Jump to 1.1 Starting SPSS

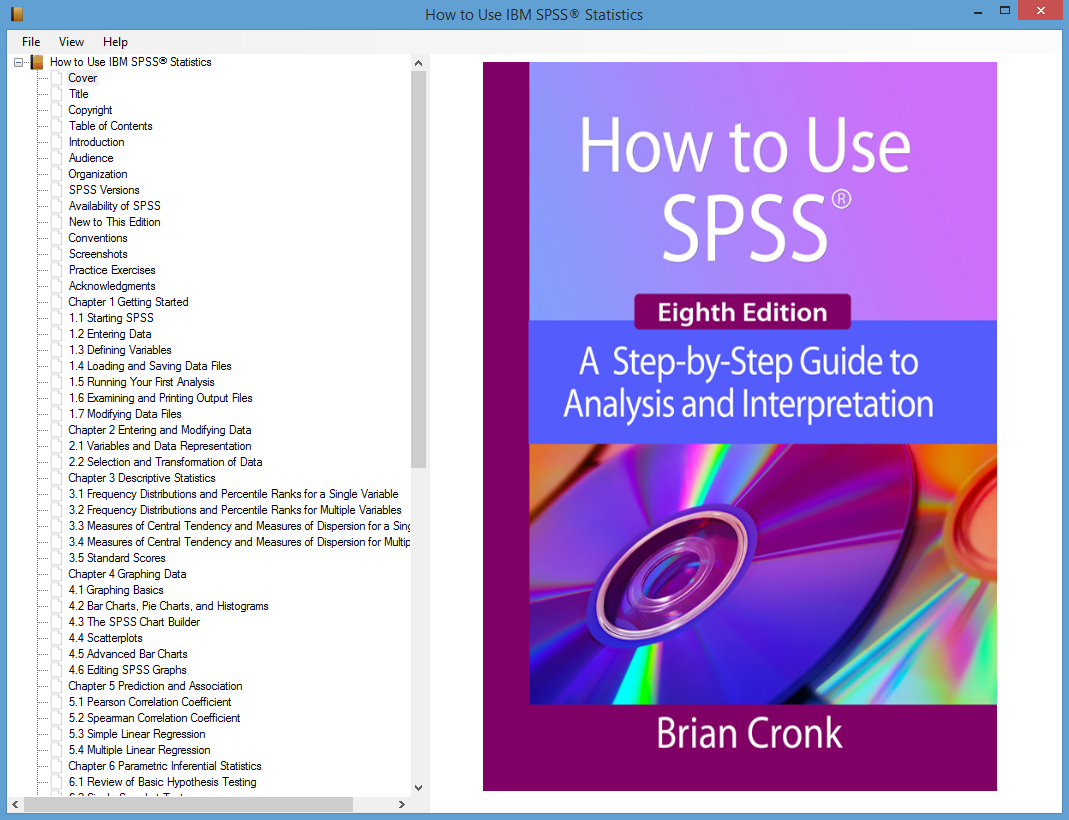click(x=111, y=318)
